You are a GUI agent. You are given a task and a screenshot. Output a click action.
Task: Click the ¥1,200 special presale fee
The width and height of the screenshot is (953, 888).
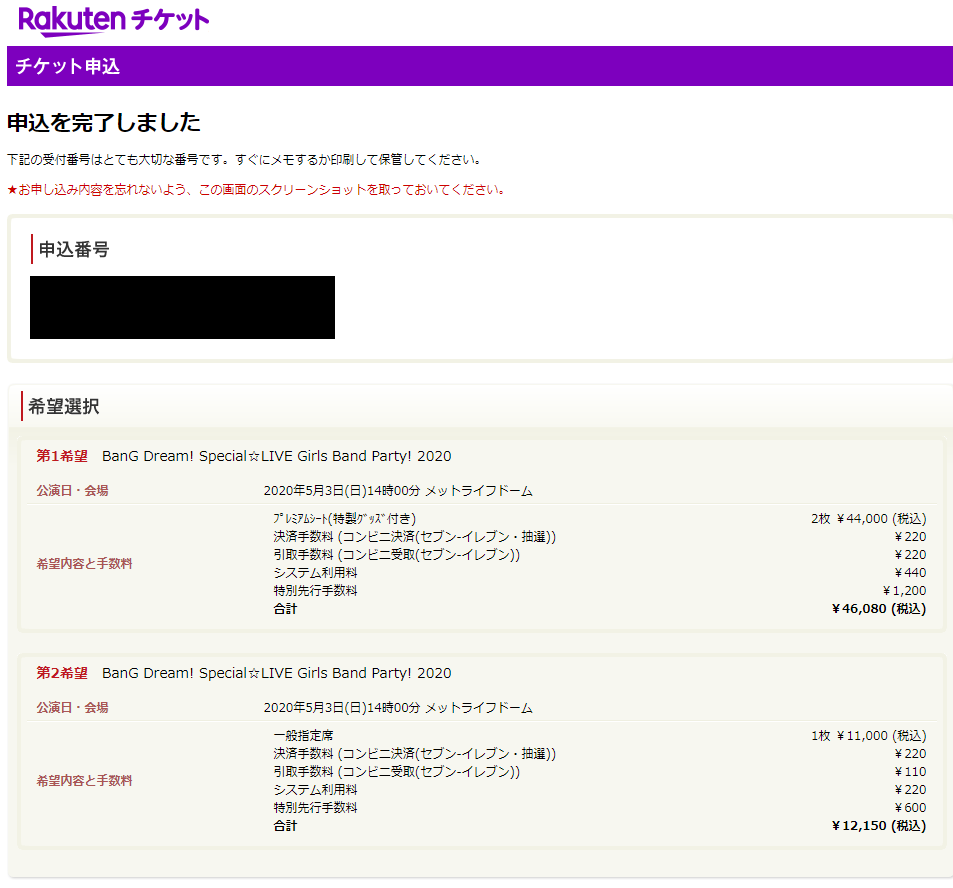click(x=904, y=591)
